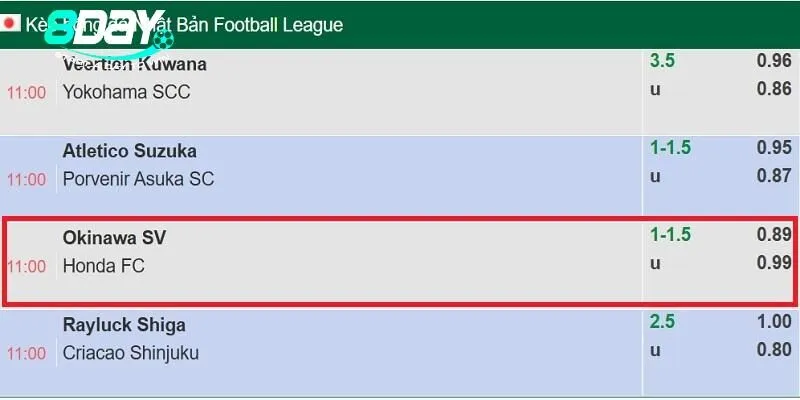Select Honda FC team name

click(x=104, y=266)
